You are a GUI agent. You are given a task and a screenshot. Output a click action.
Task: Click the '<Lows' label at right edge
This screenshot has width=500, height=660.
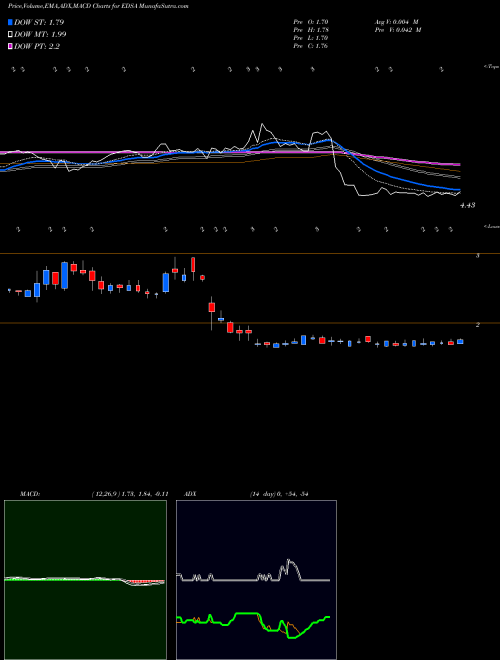[x=492, y=226]
